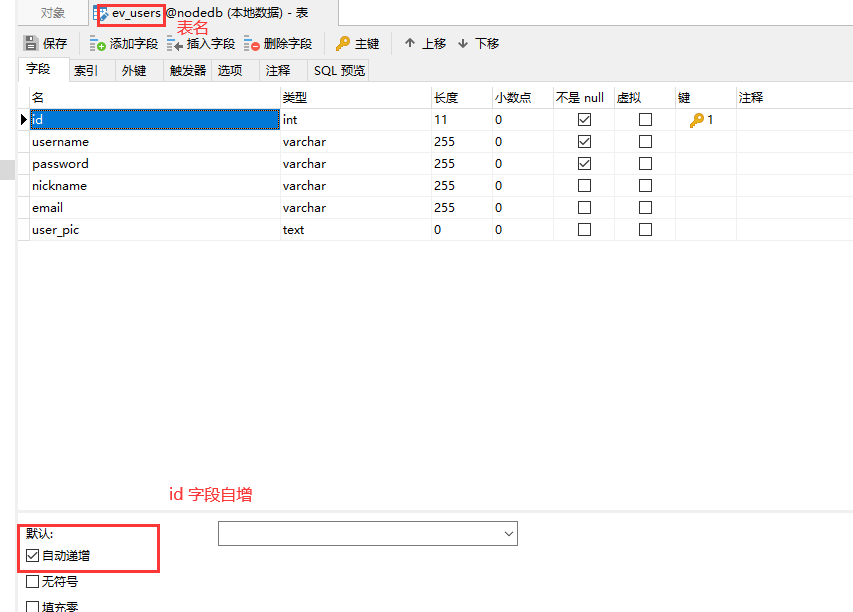Switch to the SQL Preview (SQL 预览) tab
This screenshot has width=853, height=612.
338,71
